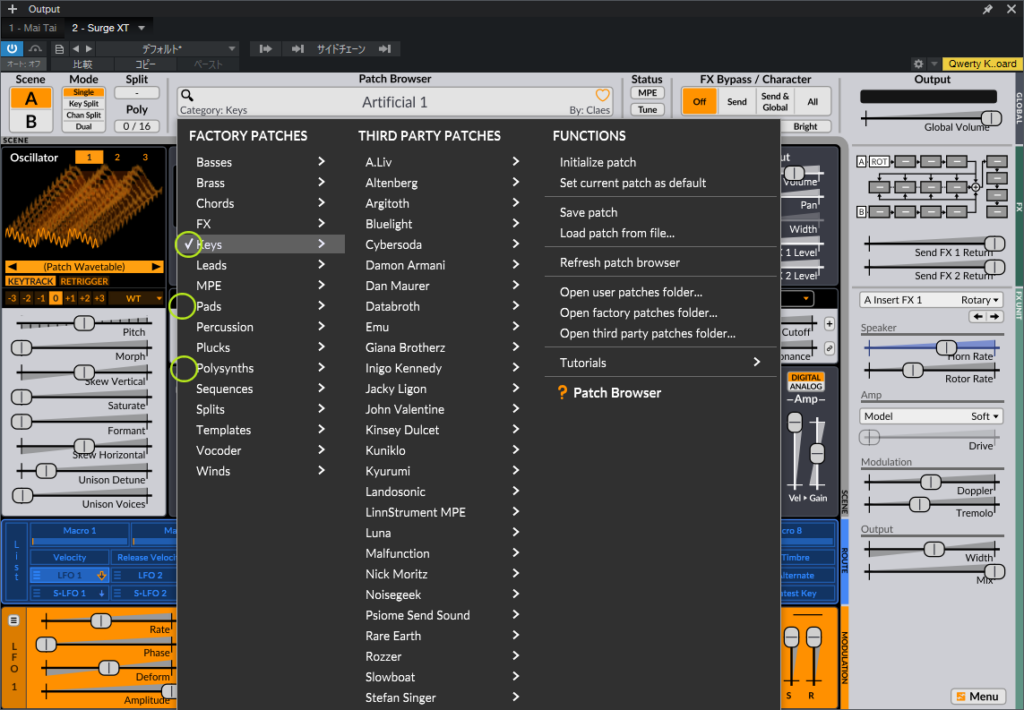The image size is (1024, 710).
Task: Choose Initialize patch from Functions
Action: (598, 162)
